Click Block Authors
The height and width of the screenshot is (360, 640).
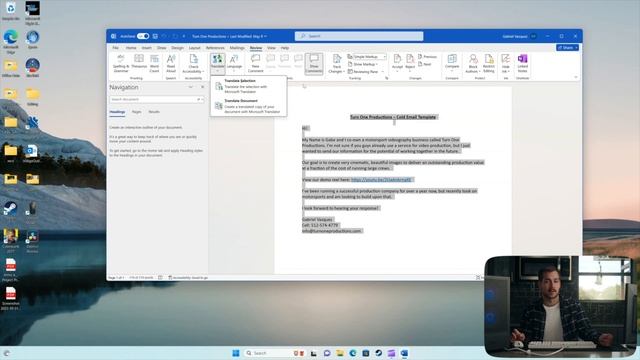coord(473,64)
